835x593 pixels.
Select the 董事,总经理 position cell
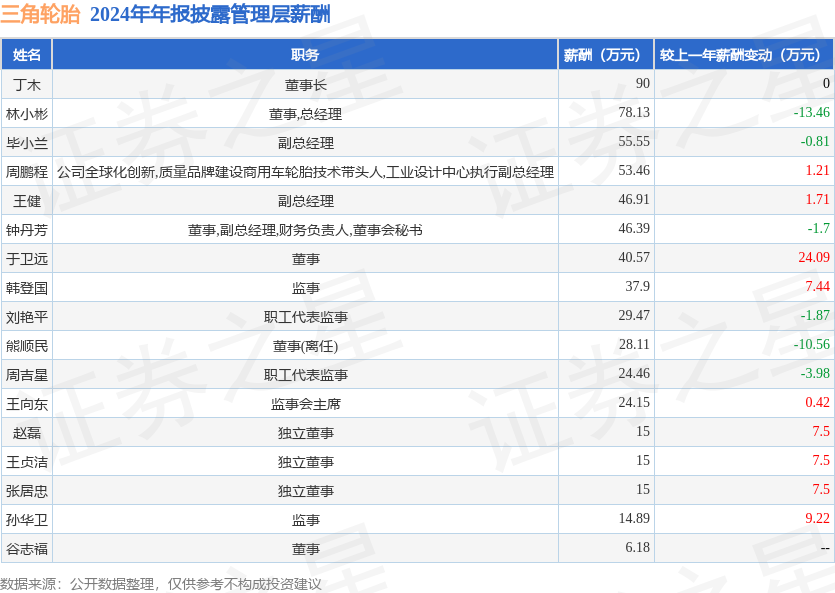[x=305, y=114]
